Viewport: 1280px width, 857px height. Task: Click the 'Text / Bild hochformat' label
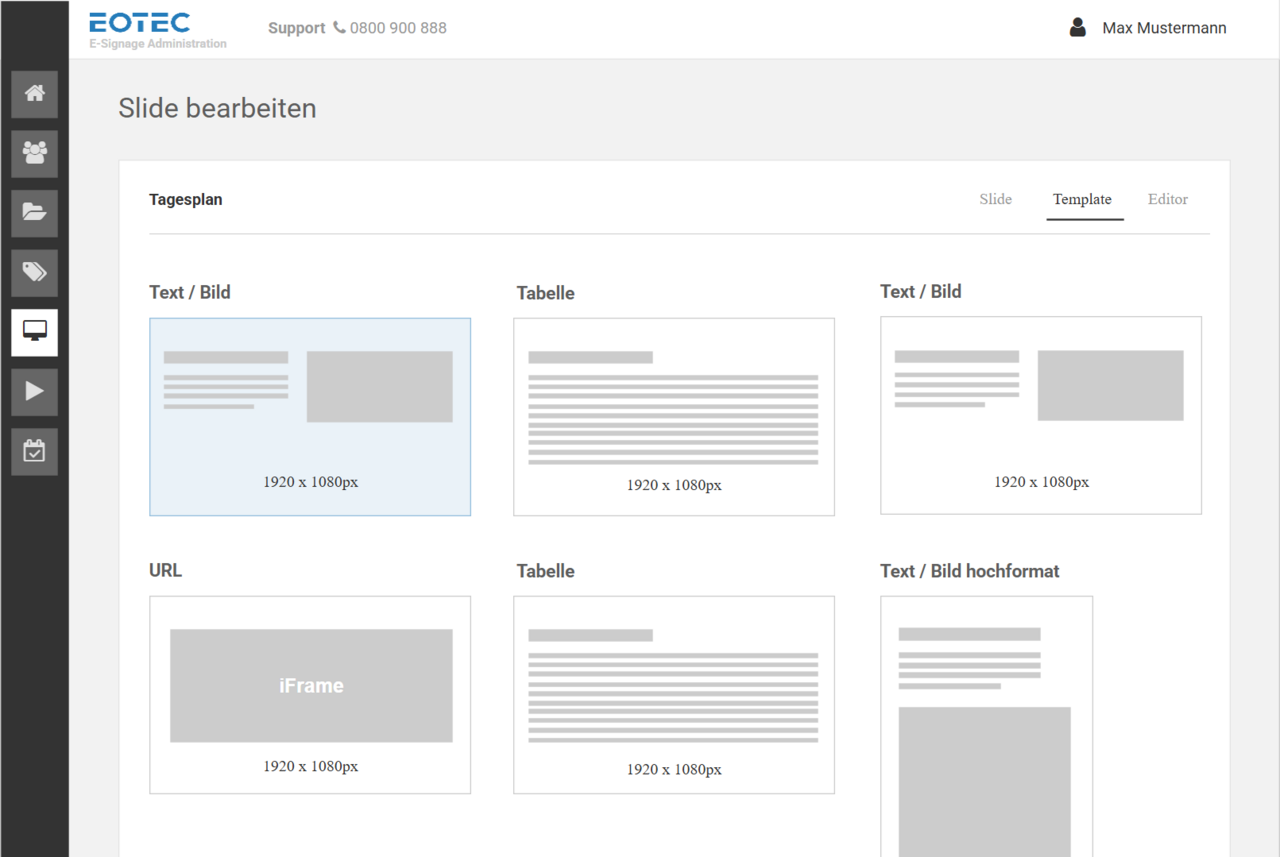pyautogui.click(x=970, y=571)
